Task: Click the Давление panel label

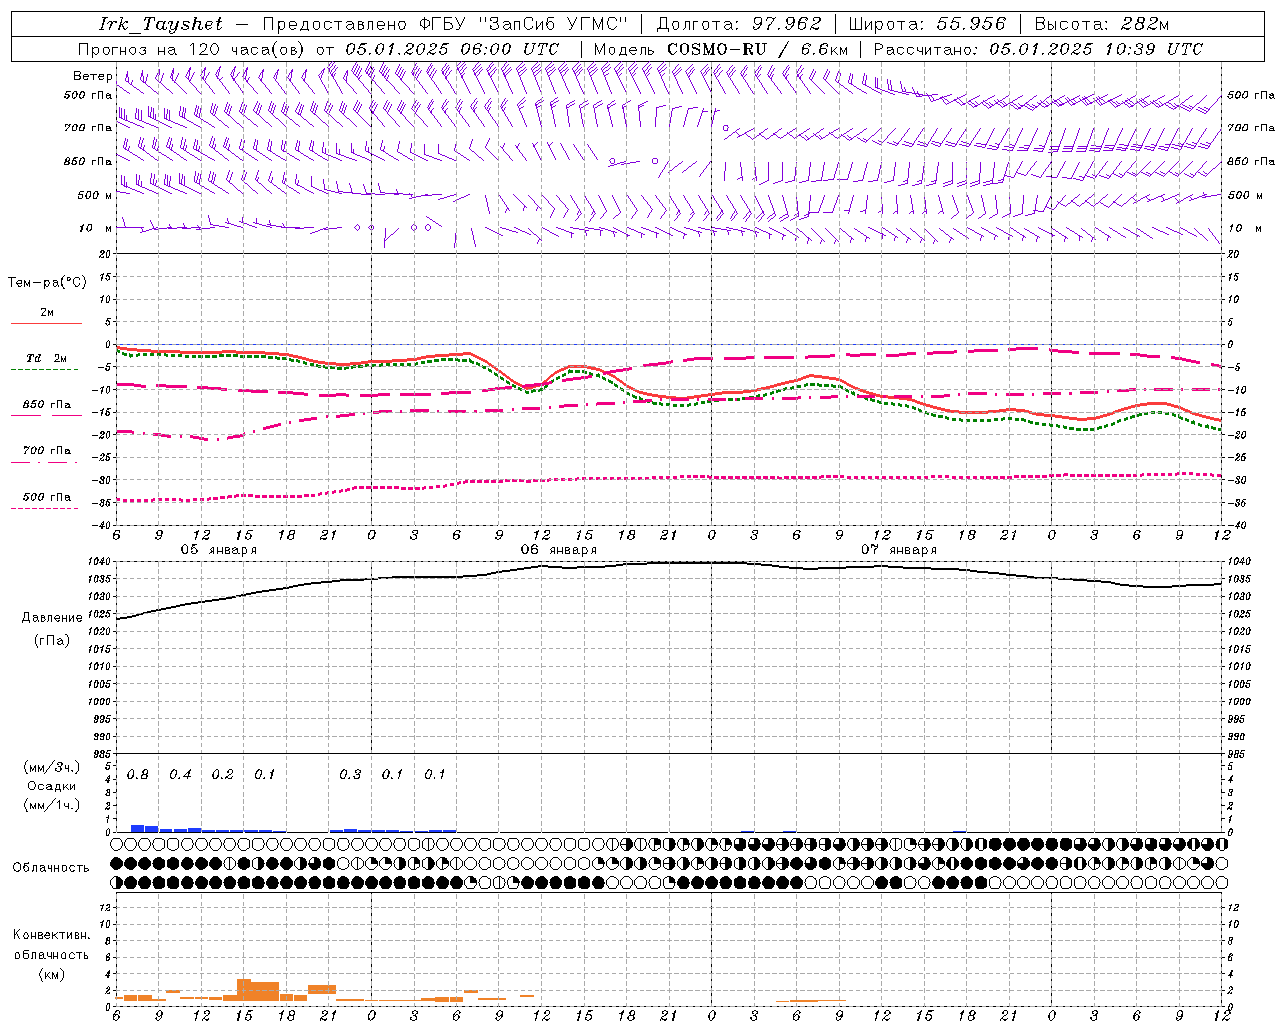Action: [x=52, y=618]
